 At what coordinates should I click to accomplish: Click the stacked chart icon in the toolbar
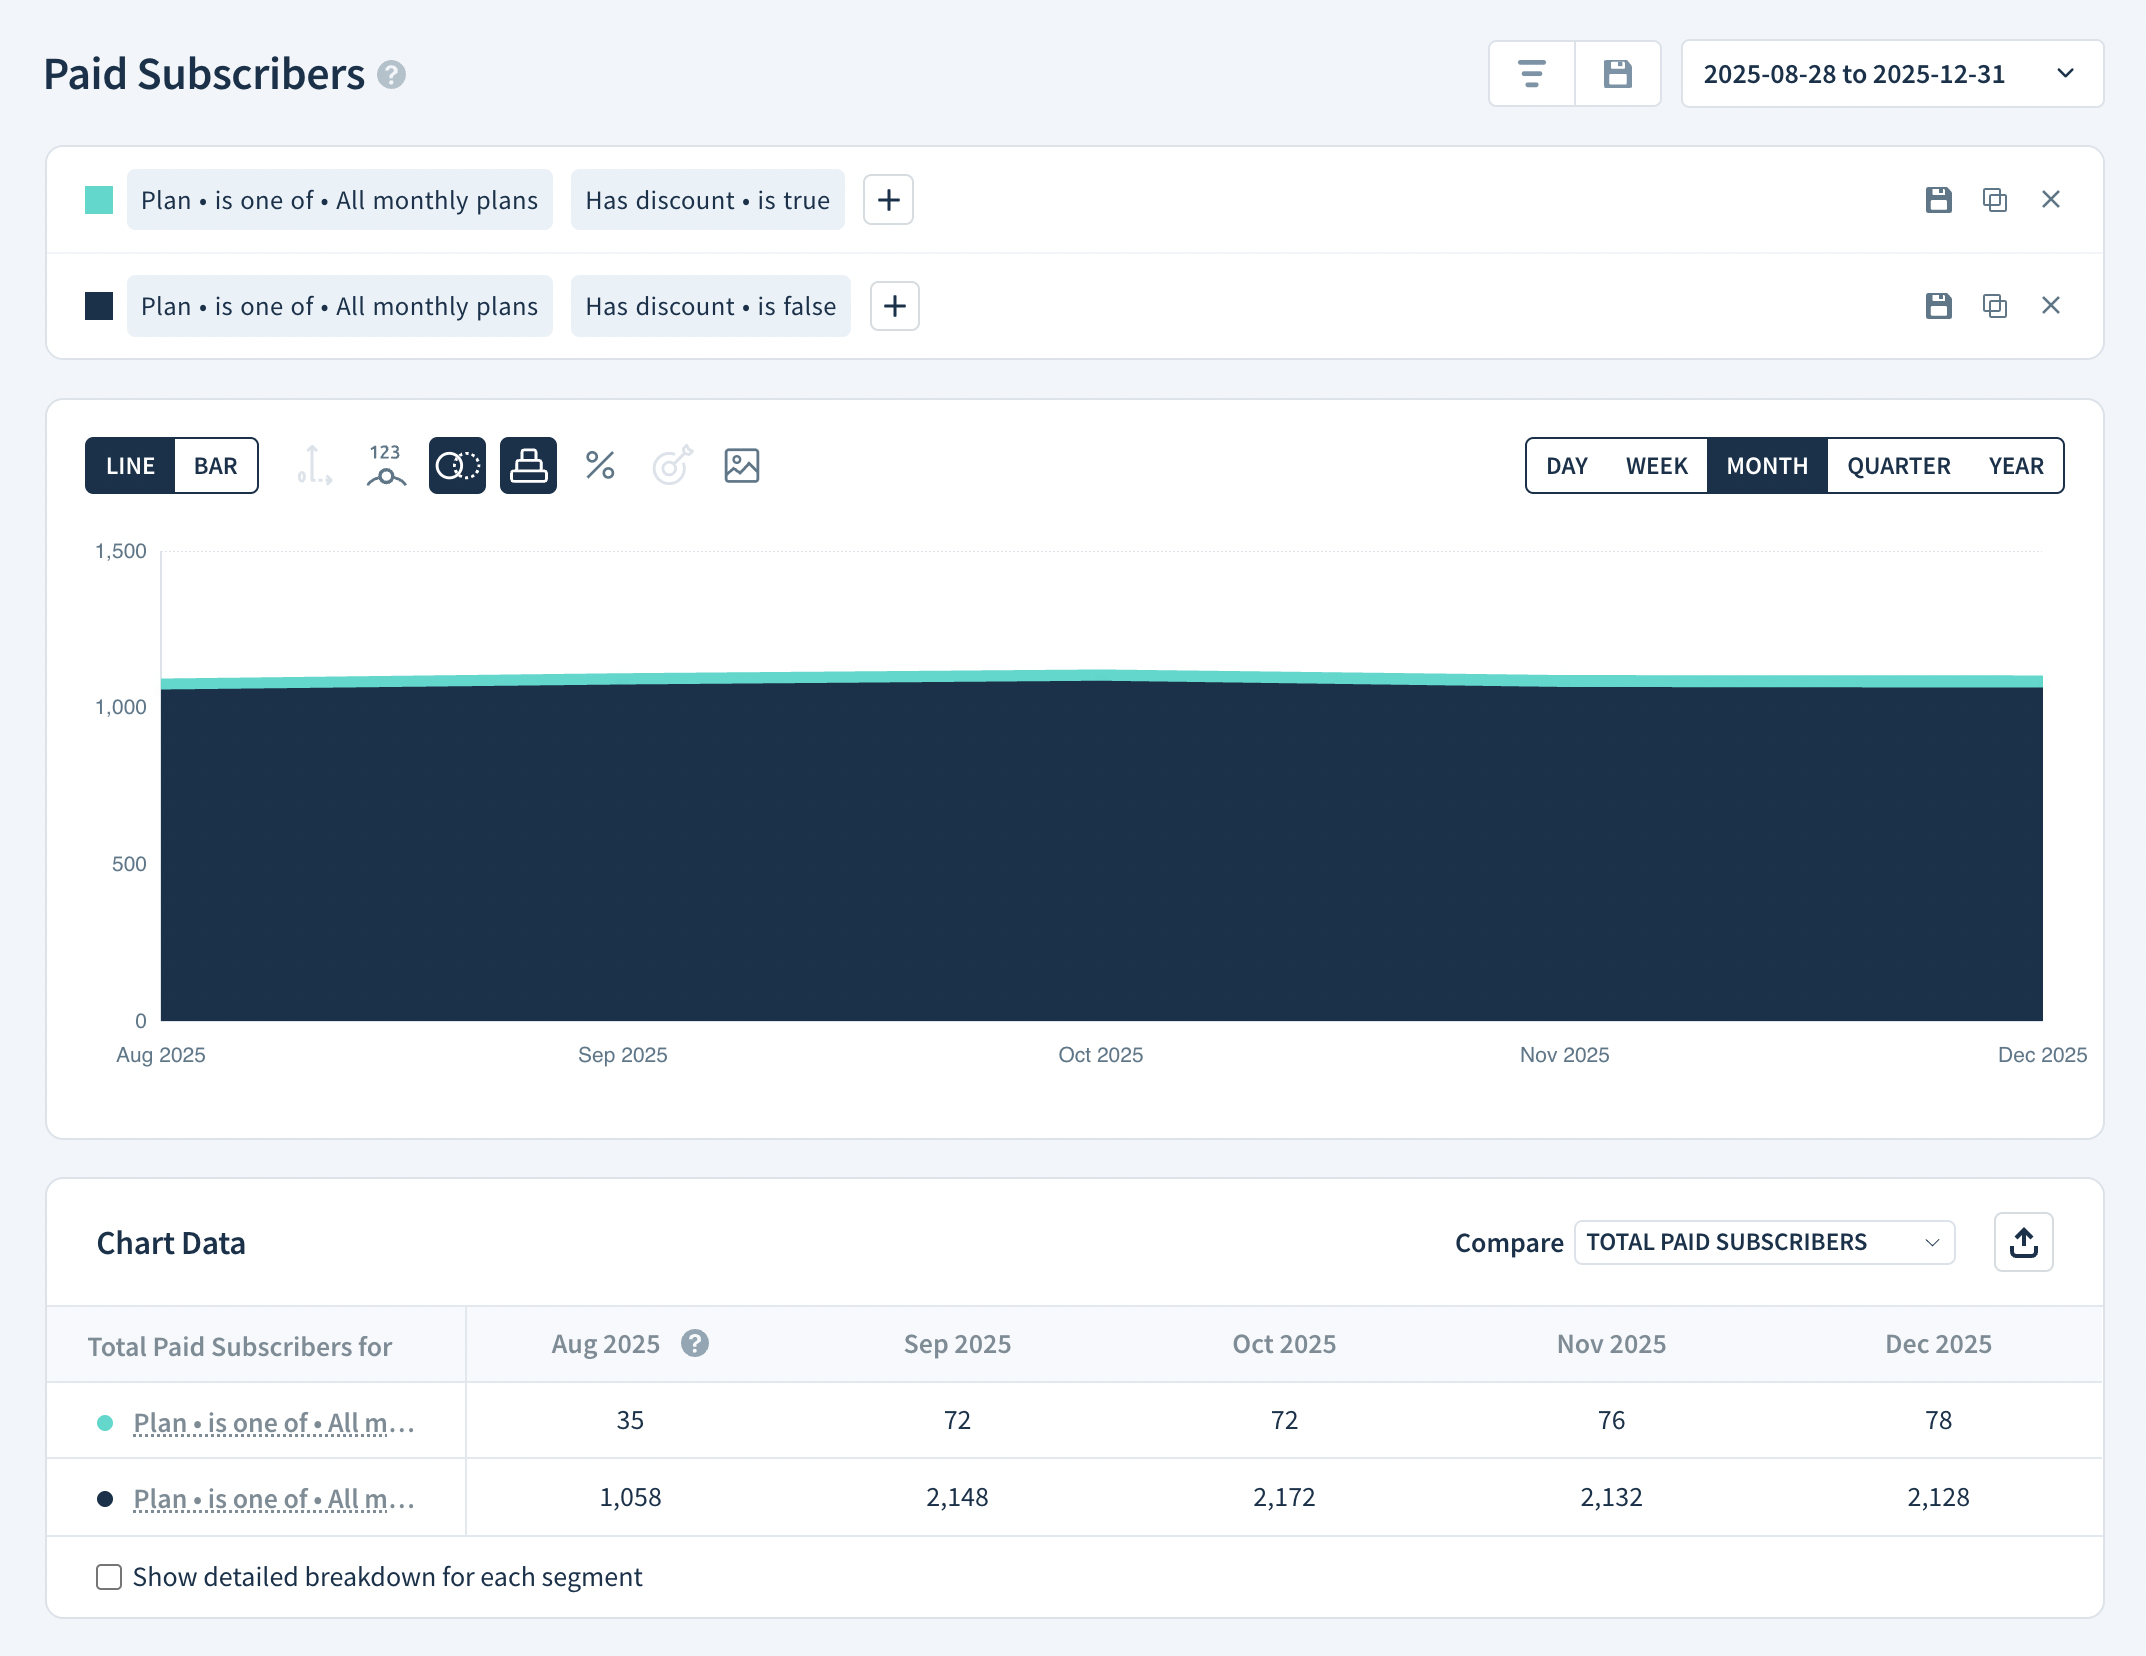coord(528,465)
